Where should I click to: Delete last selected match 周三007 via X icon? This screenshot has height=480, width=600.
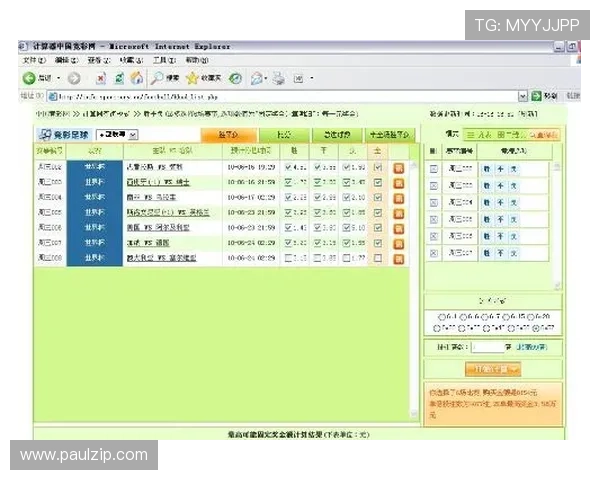[x=434, y=253]
